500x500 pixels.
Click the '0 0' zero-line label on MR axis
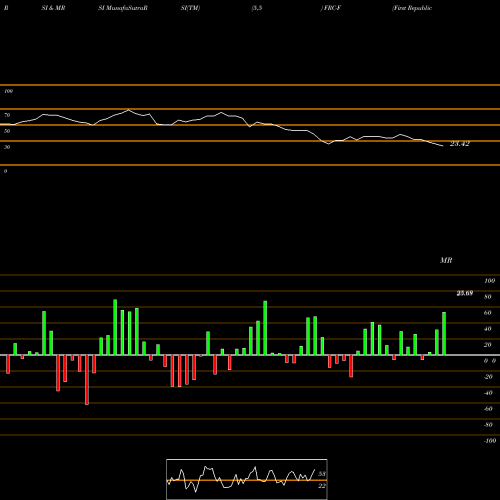(x=490, y=361)
